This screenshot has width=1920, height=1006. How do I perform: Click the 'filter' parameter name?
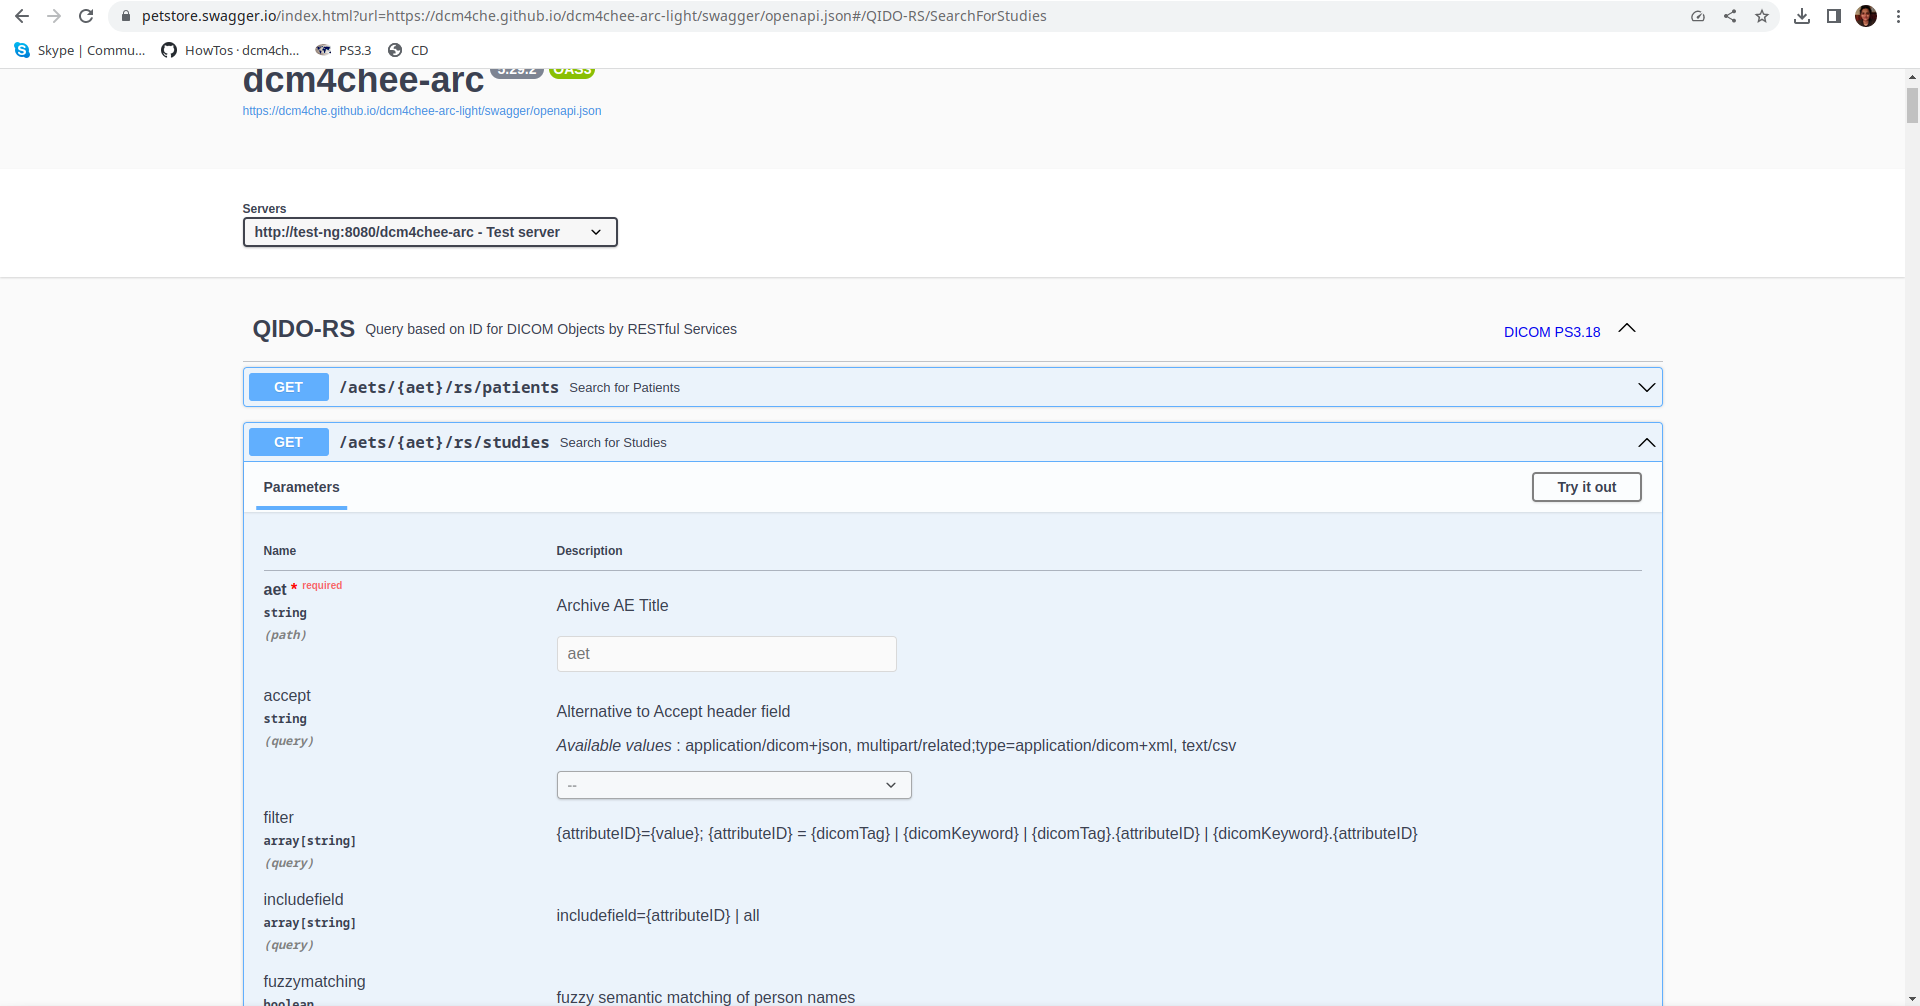278,817
